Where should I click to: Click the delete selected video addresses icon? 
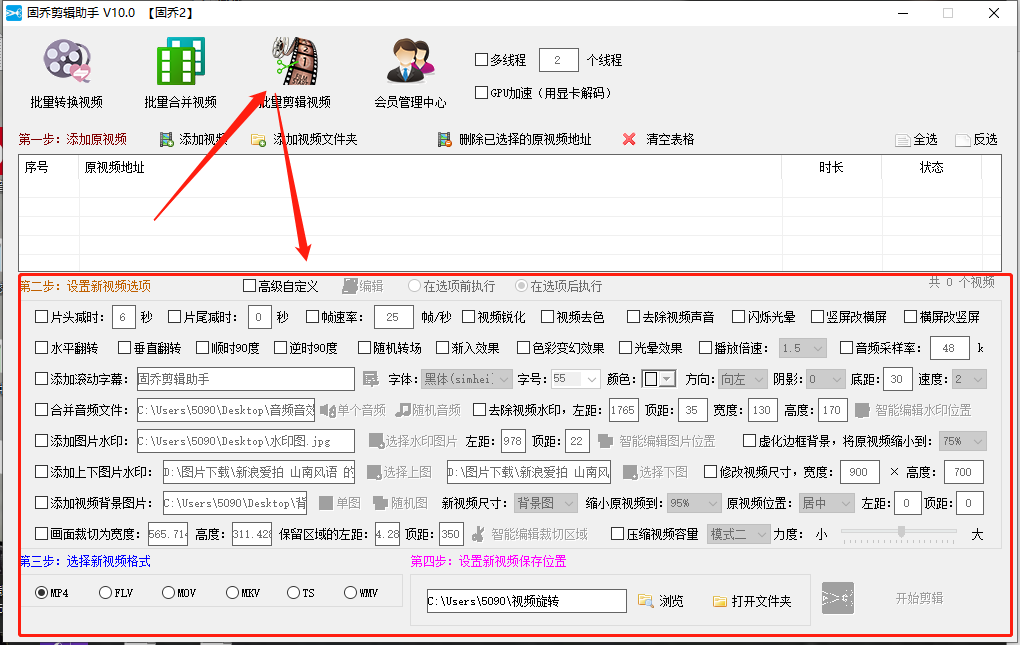(443, 139)
